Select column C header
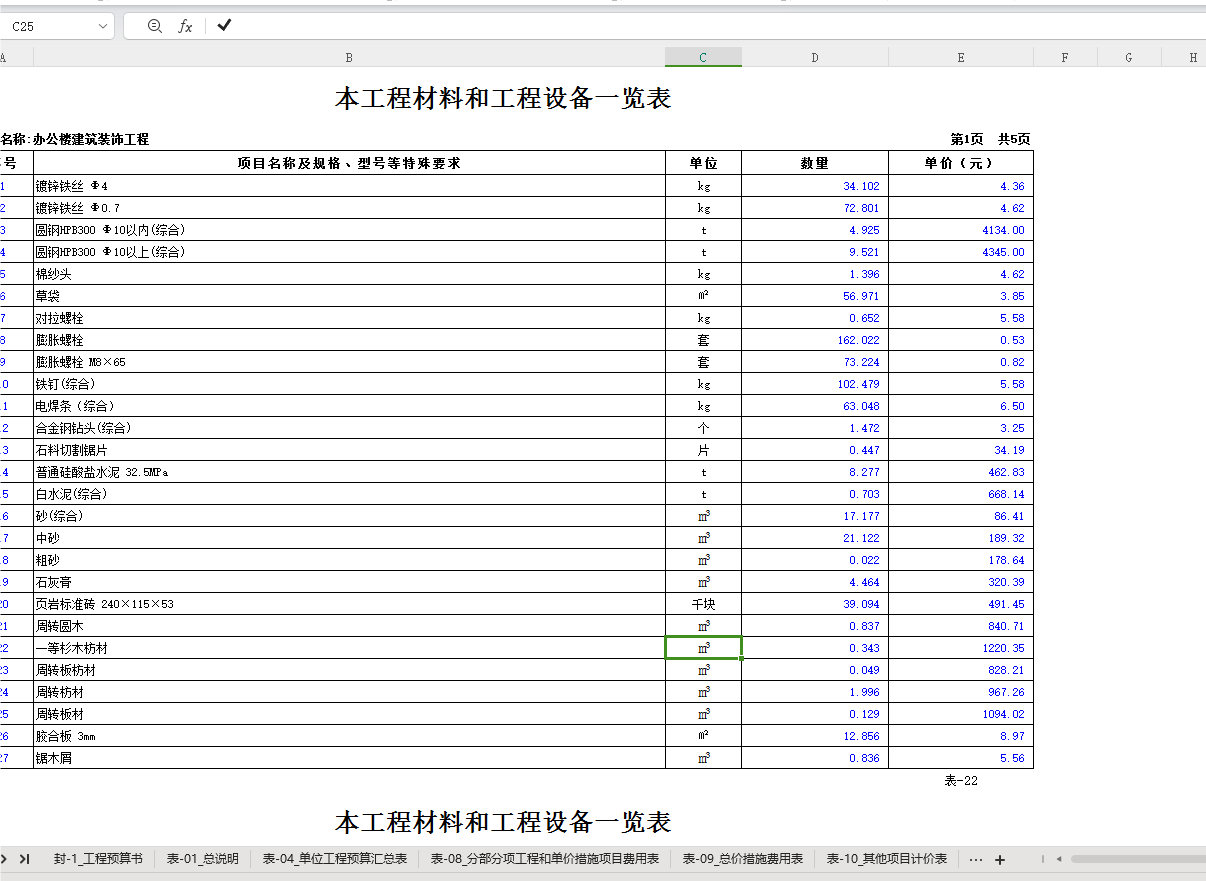The width and height of the screenshot is (1206, 881). pos(703,57)
